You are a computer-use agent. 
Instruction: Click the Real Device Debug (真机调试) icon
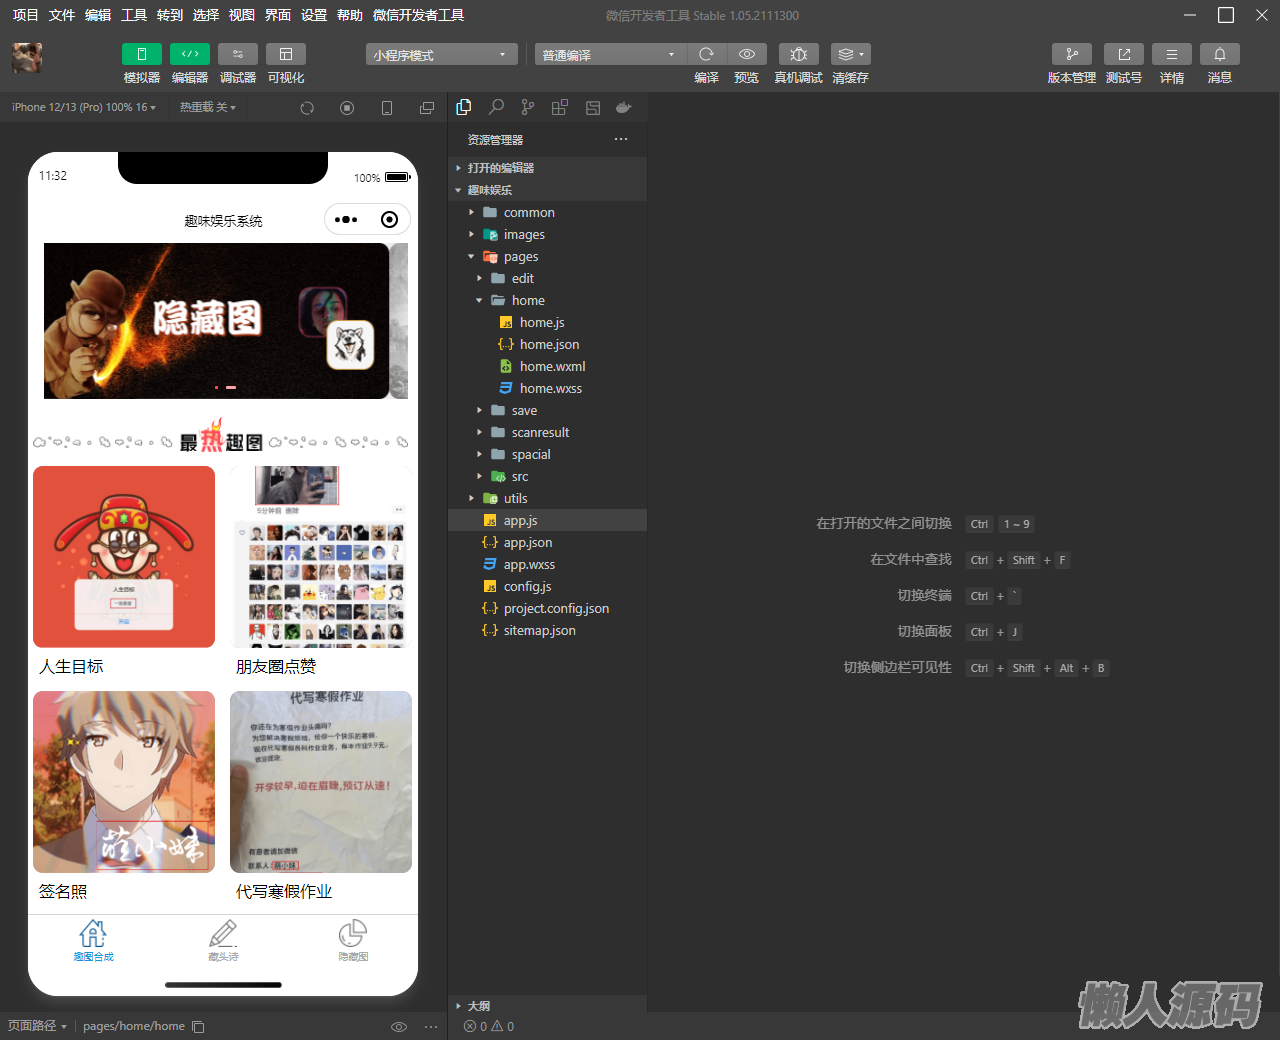tap(798, 54)
